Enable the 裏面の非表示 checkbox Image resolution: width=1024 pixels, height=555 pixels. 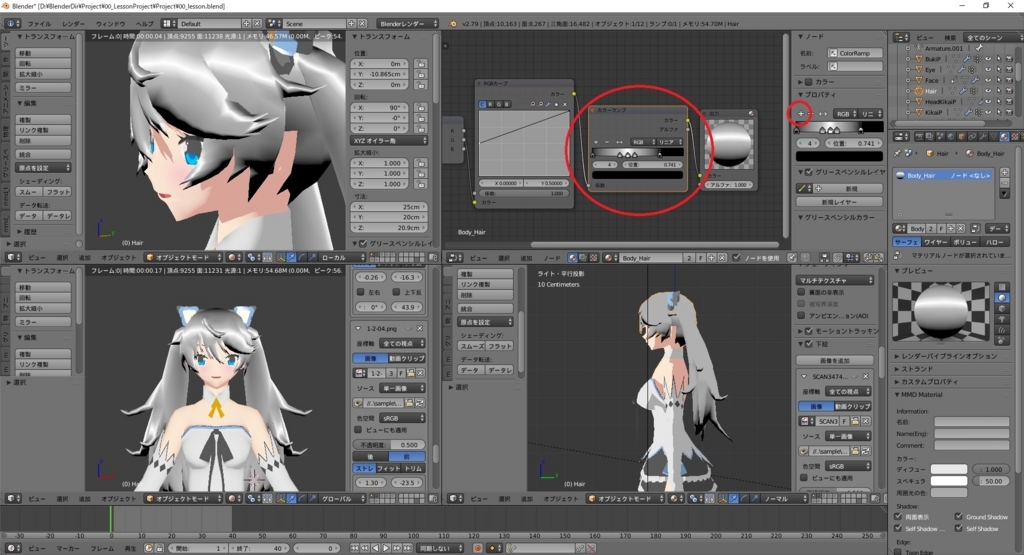(801, 292)
